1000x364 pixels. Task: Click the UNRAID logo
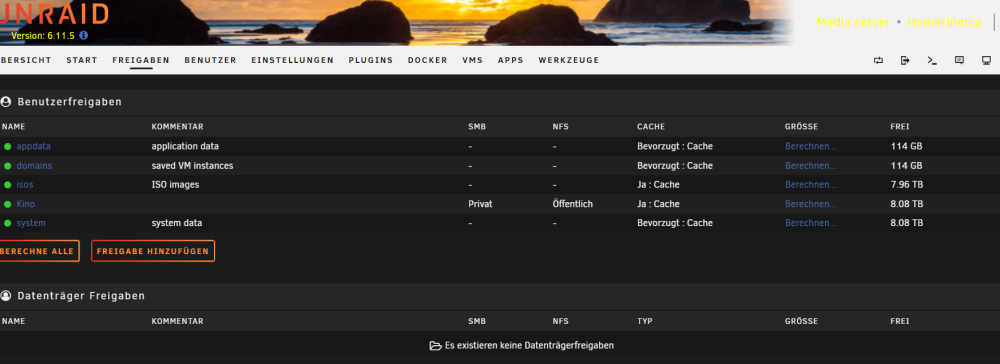54,14
